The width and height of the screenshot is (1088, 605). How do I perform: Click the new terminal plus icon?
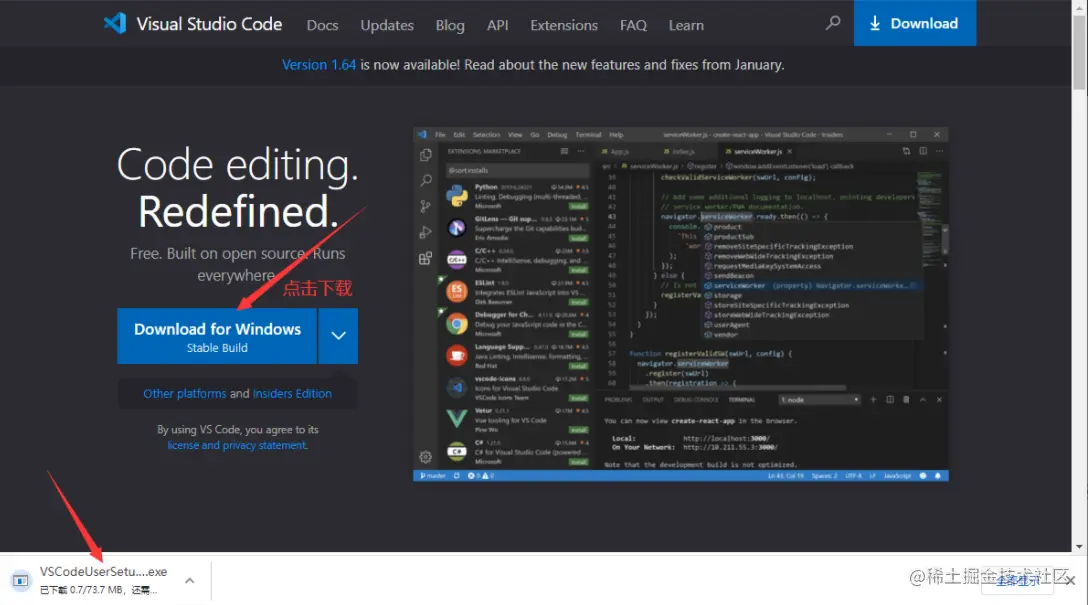coord(874,400)
